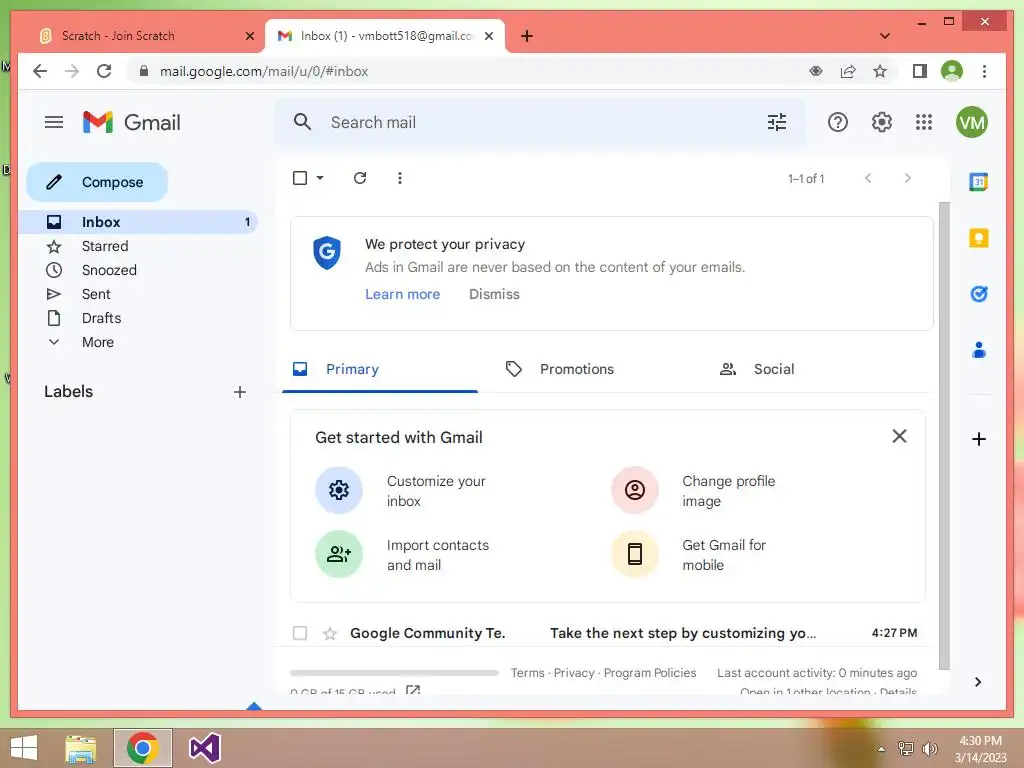Open Chrome tab search dropdown arrow

point(884,36)
